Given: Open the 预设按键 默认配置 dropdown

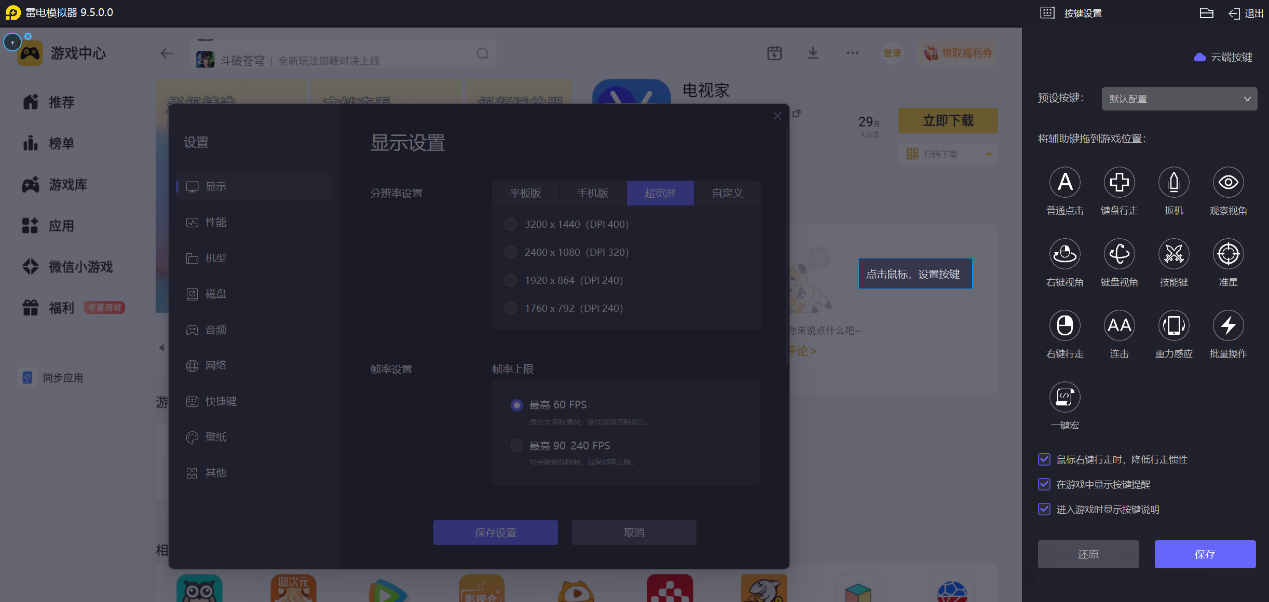Looking at the screenshot, I should 1178,99.
